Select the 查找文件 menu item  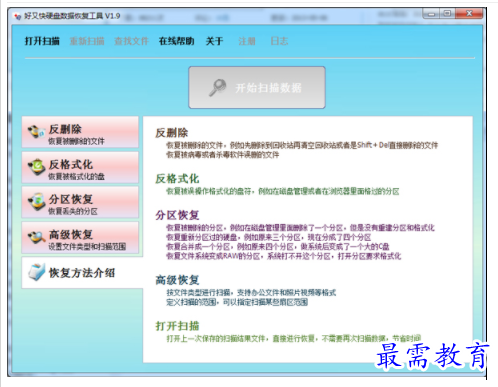click(131, 41)
